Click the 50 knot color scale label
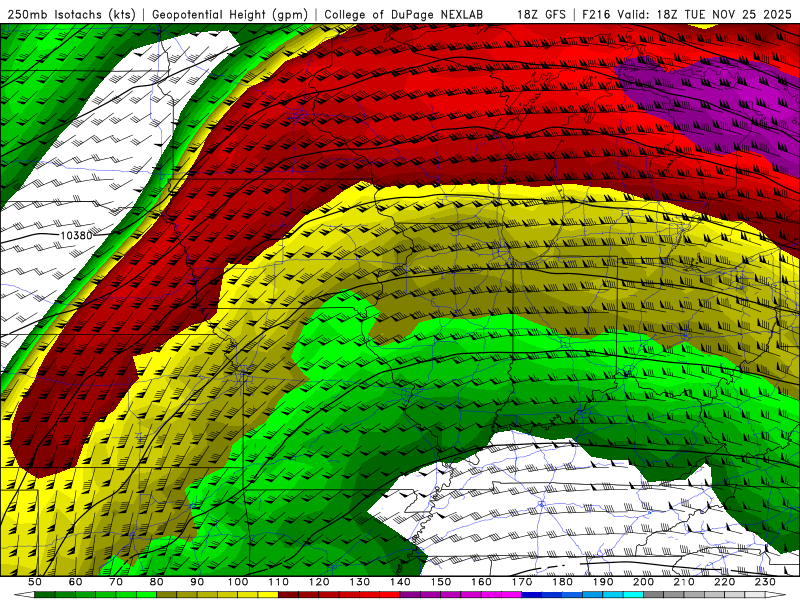The width and height of the screenshot is (800, 600). (x=35, y=582)
